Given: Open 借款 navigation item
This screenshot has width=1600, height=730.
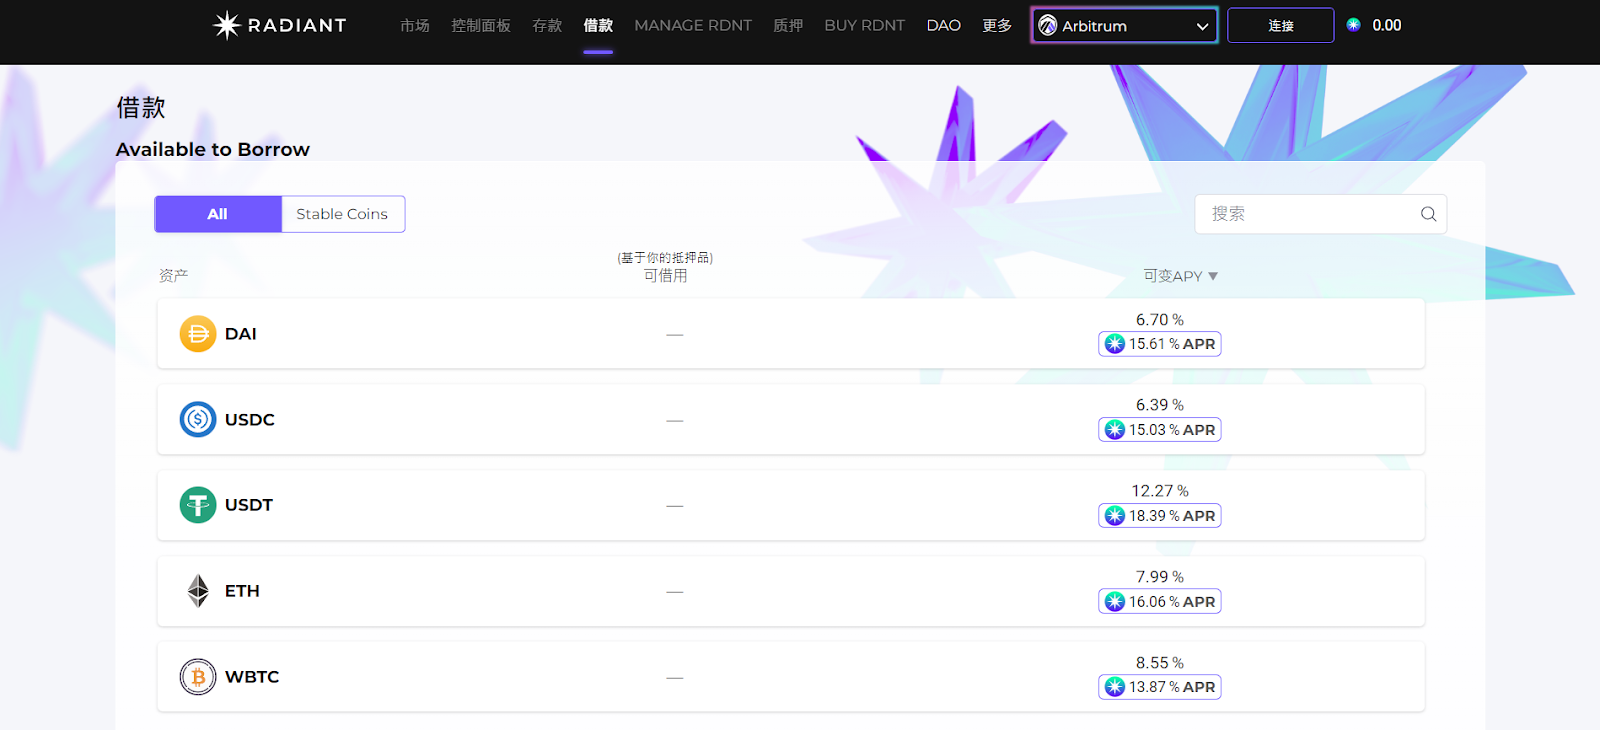Looking at the screenshot, I should [598, 25].
